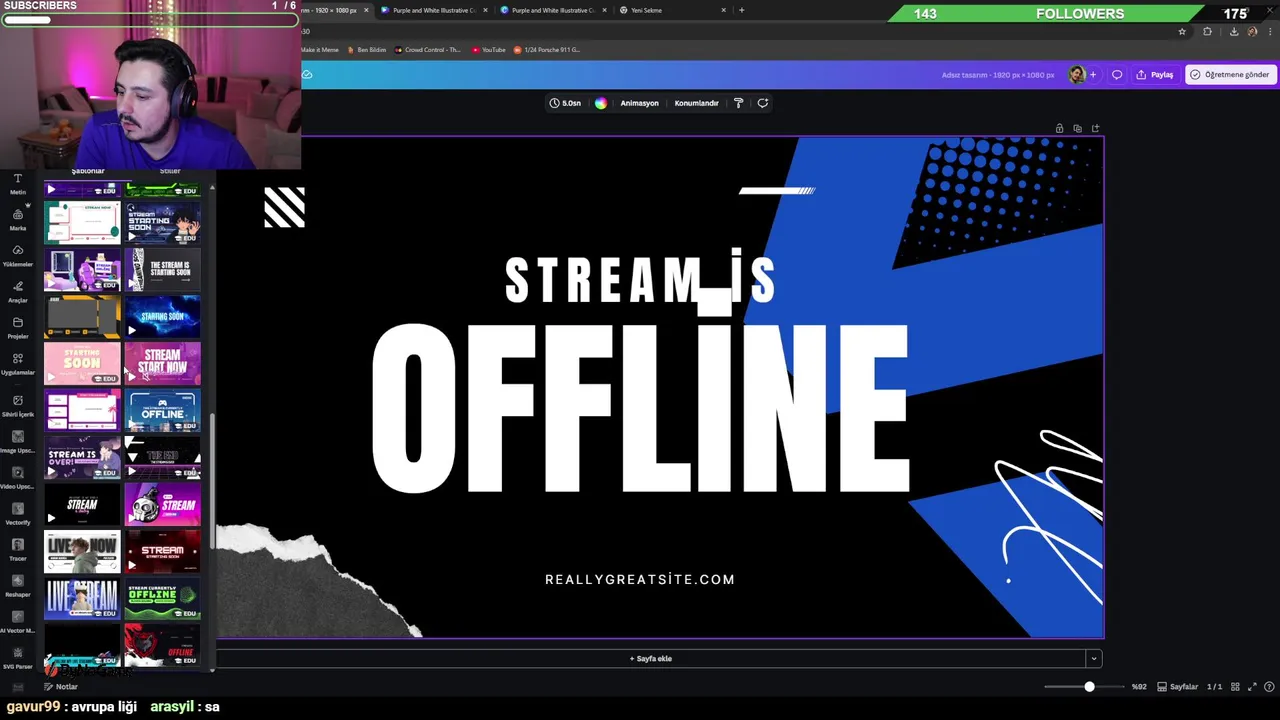Screen dimensions: 1280x720
Task: Select the Stream Start Now template
Action: pos(162,364)
